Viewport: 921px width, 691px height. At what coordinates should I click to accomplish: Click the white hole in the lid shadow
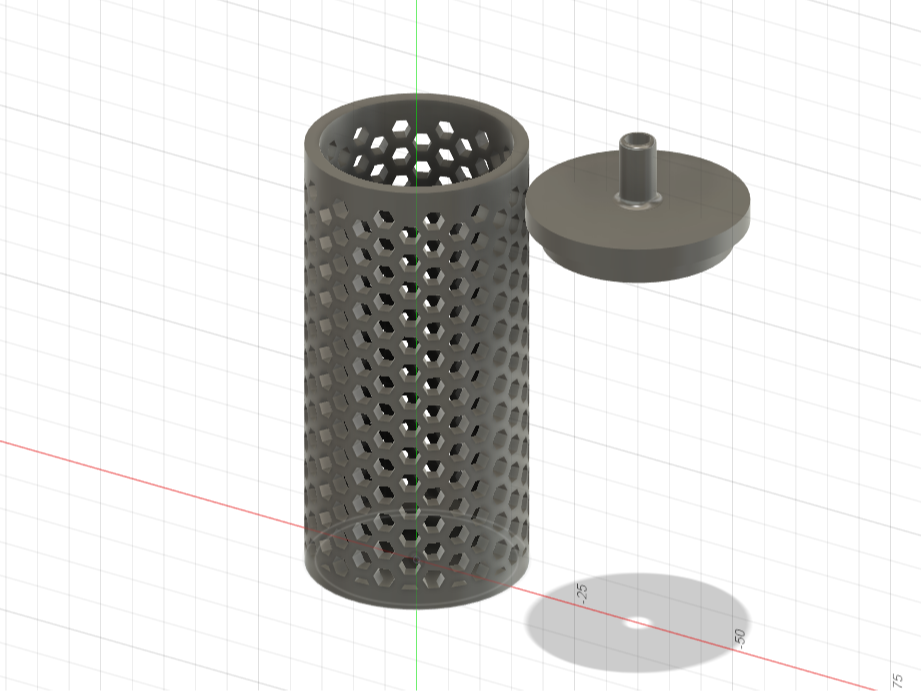point(637,623)
